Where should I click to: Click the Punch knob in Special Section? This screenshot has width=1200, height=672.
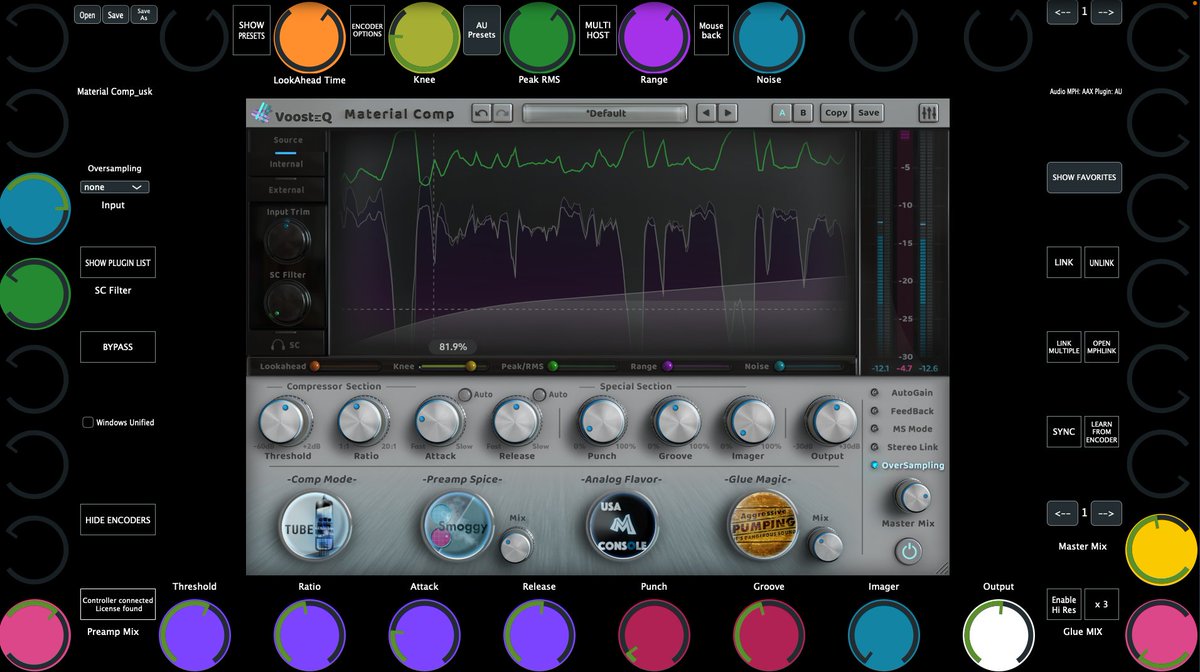(602, 421)
